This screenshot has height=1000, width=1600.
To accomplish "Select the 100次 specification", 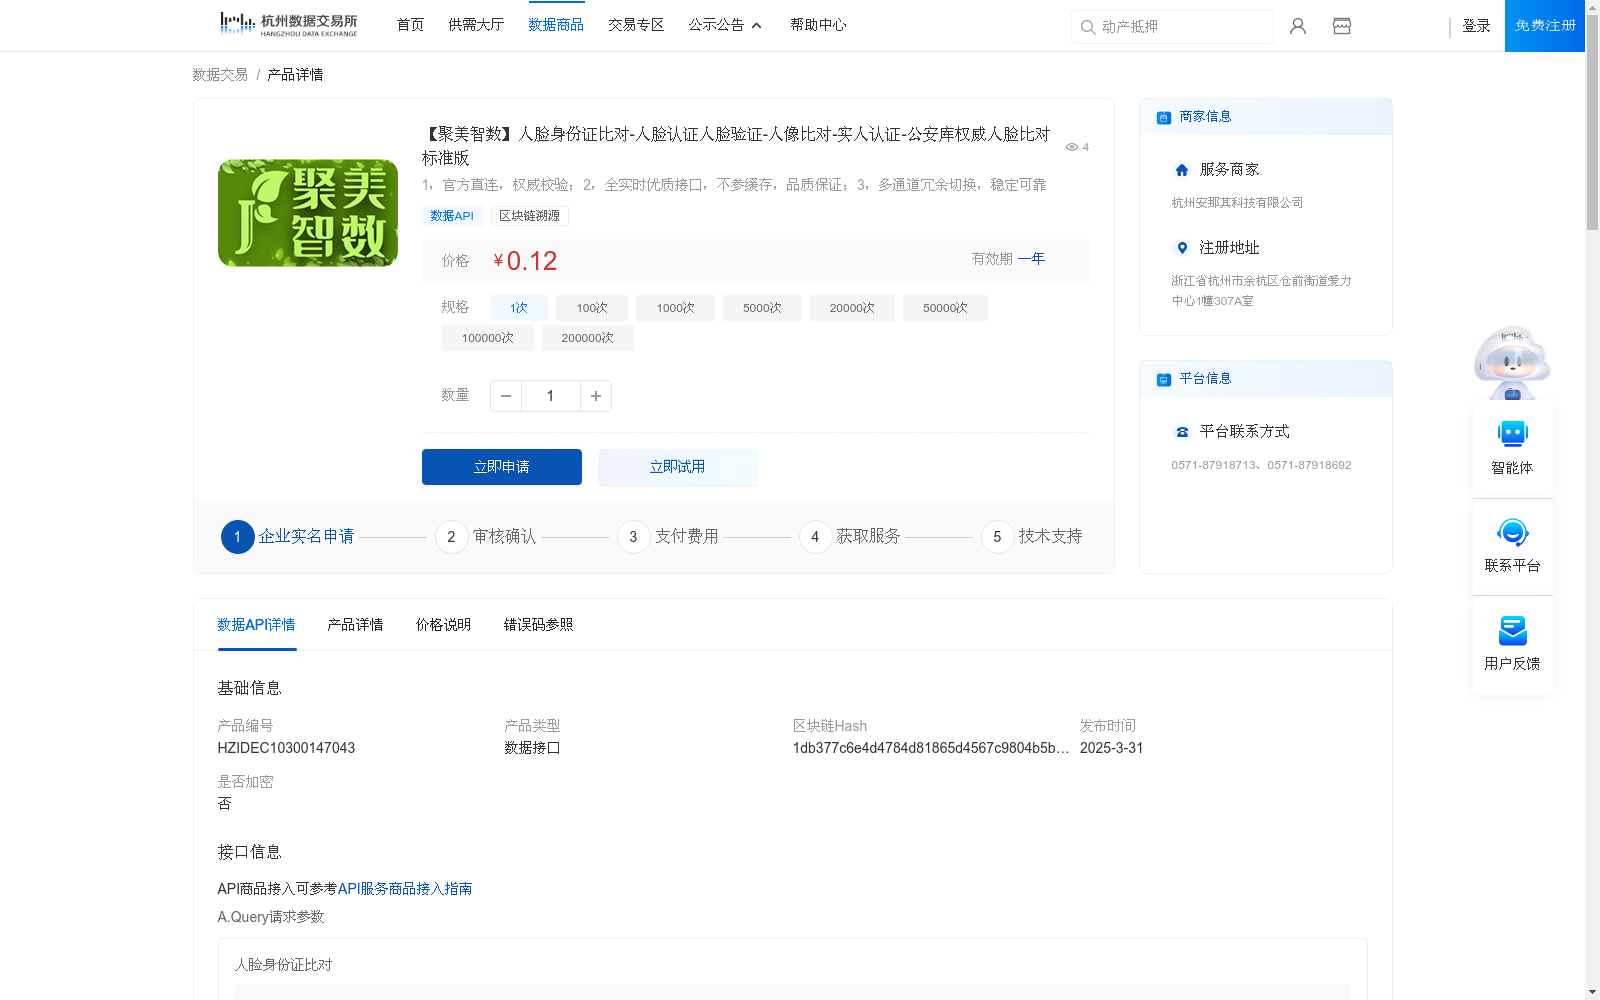I will [x=592, y=308].
